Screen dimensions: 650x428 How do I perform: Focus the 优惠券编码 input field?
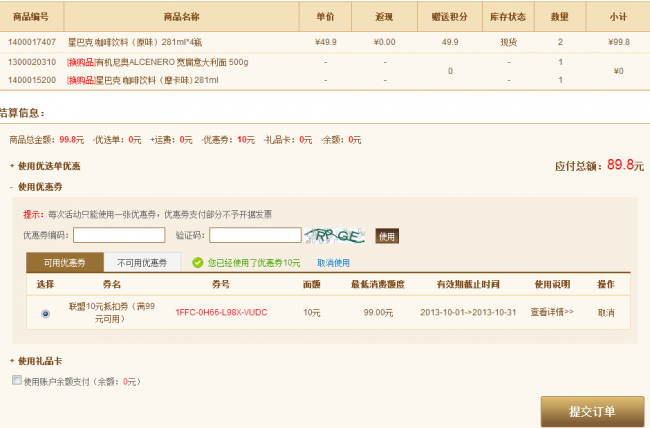[119, 235]
